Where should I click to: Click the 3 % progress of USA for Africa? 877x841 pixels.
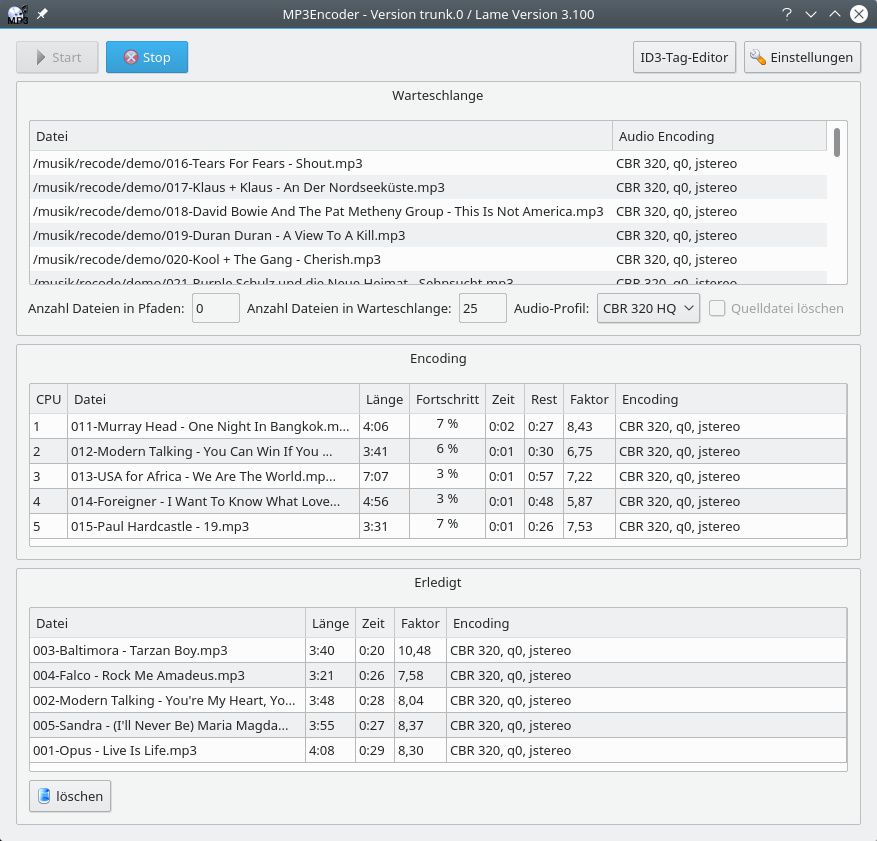pyautogui.click(x=447, y=474)
